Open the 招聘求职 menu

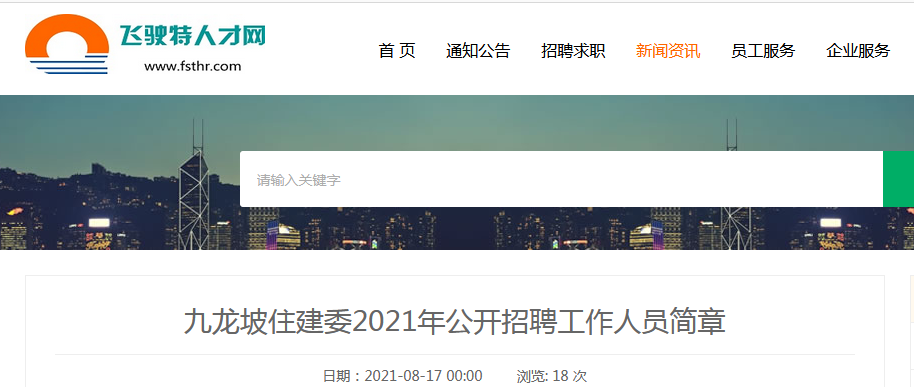click(573, 51)
